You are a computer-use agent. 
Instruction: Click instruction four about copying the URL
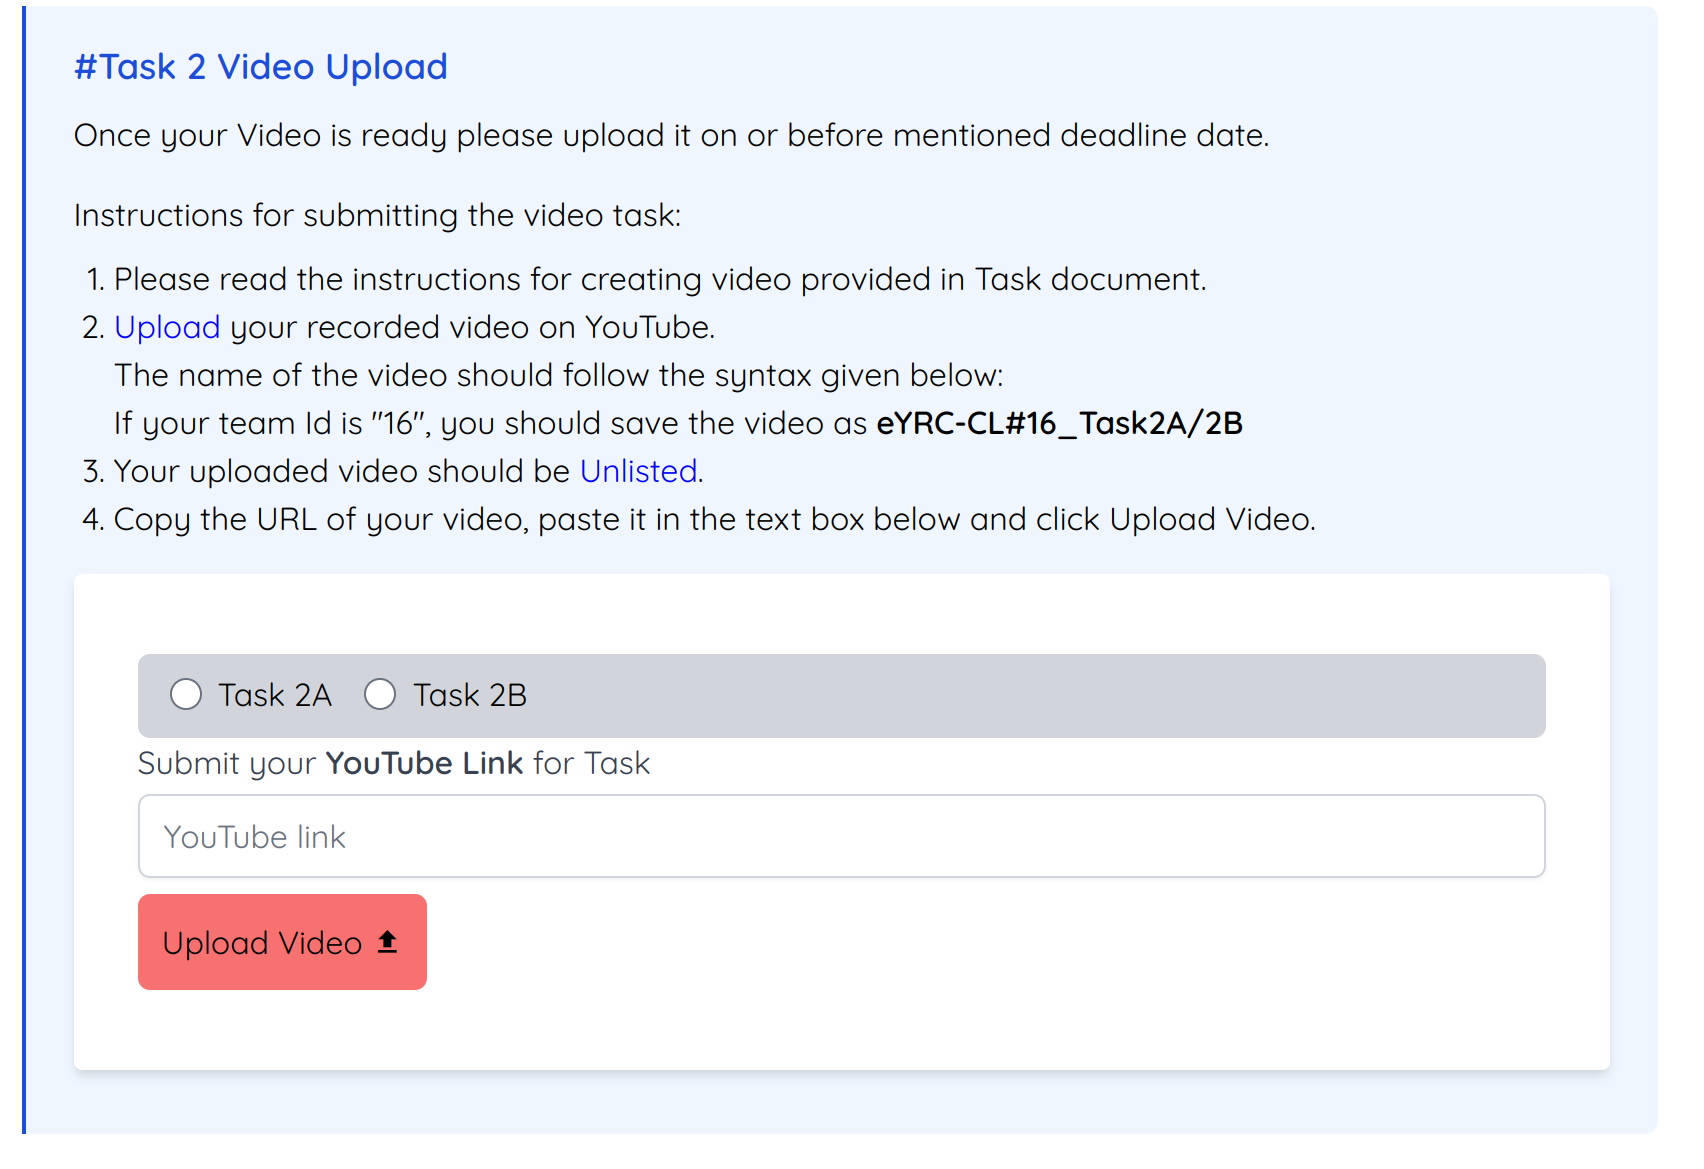[714, 519]
